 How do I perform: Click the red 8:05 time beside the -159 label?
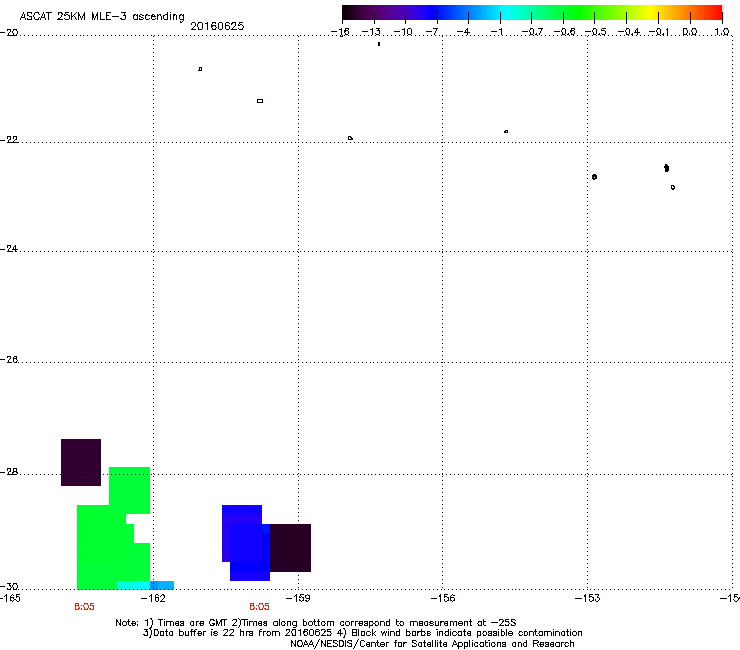(x=260, y=607)
